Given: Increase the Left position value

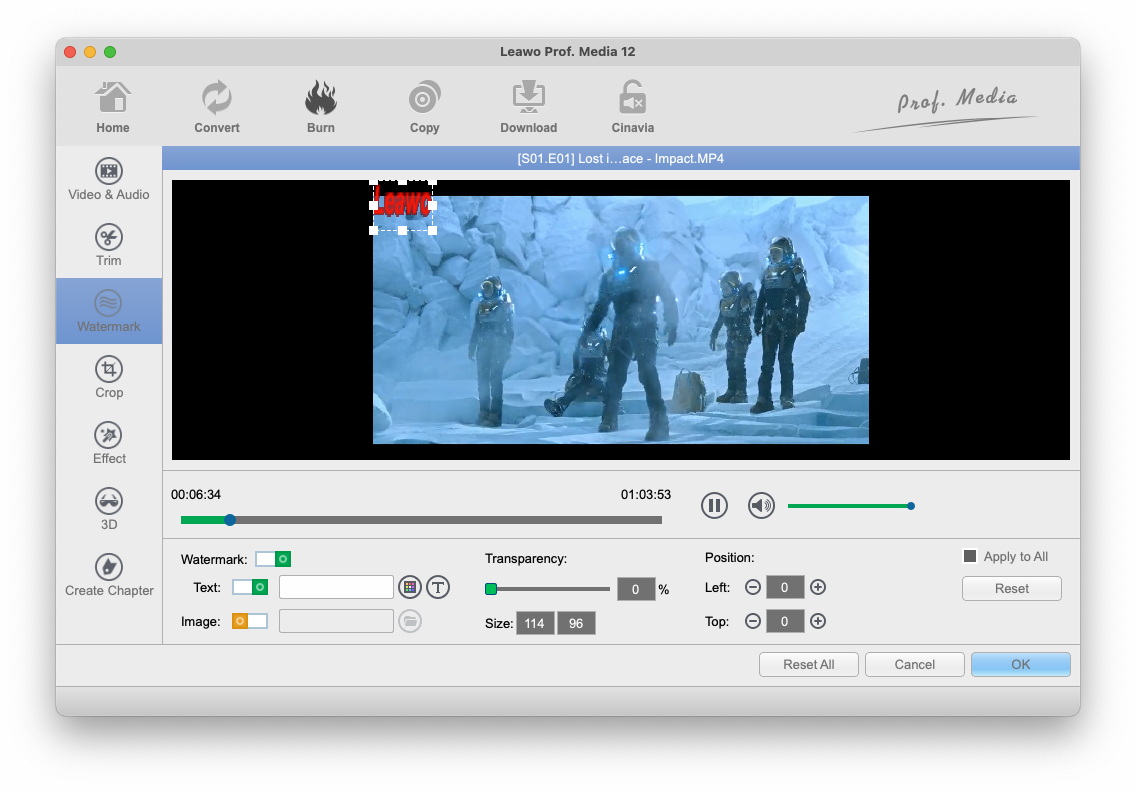Looking at the screenshot, I should 818,587.
